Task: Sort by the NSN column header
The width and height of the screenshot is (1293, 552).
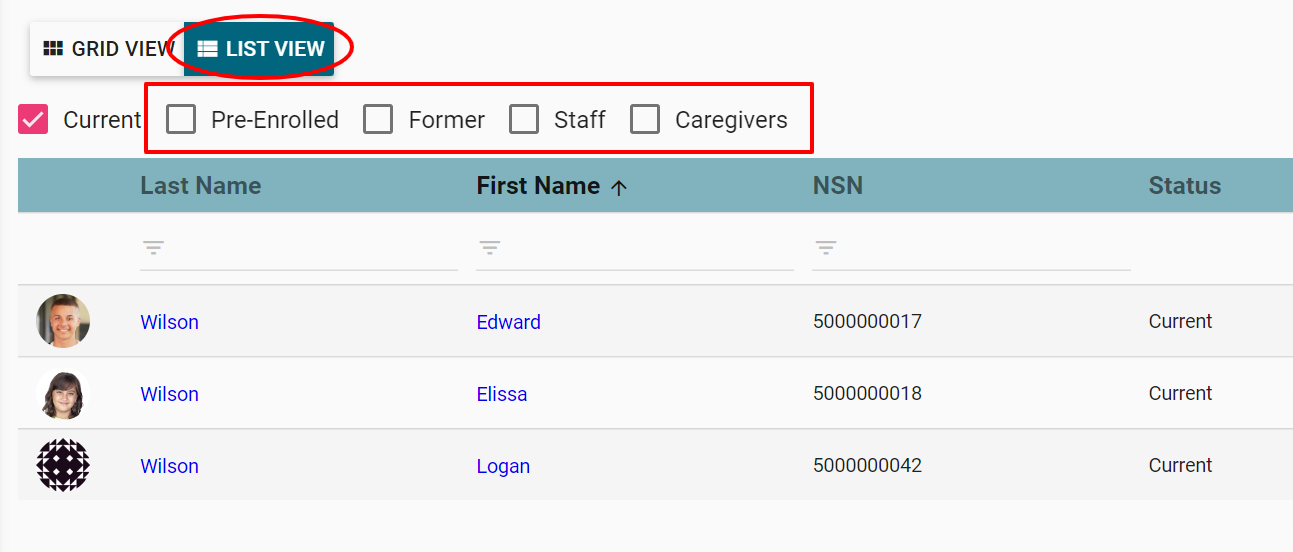Action: pos(837,186)
